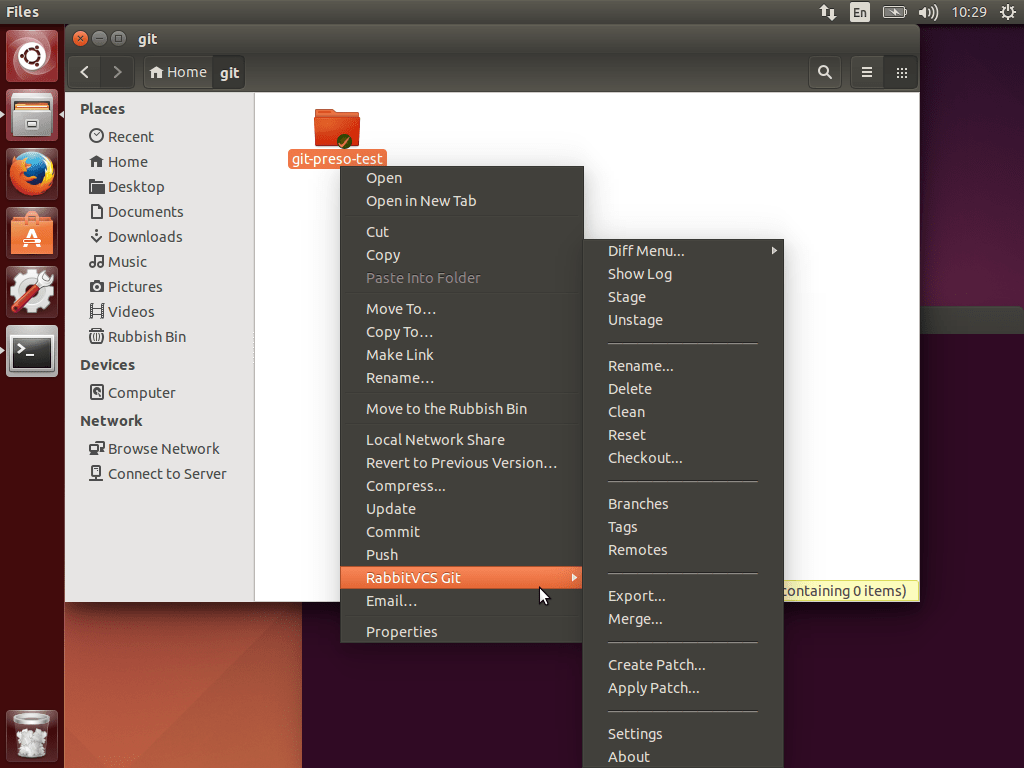This screenshot has width=1024, height=768.
Task: Open the sound volume indicator
Action: point(928,12)
